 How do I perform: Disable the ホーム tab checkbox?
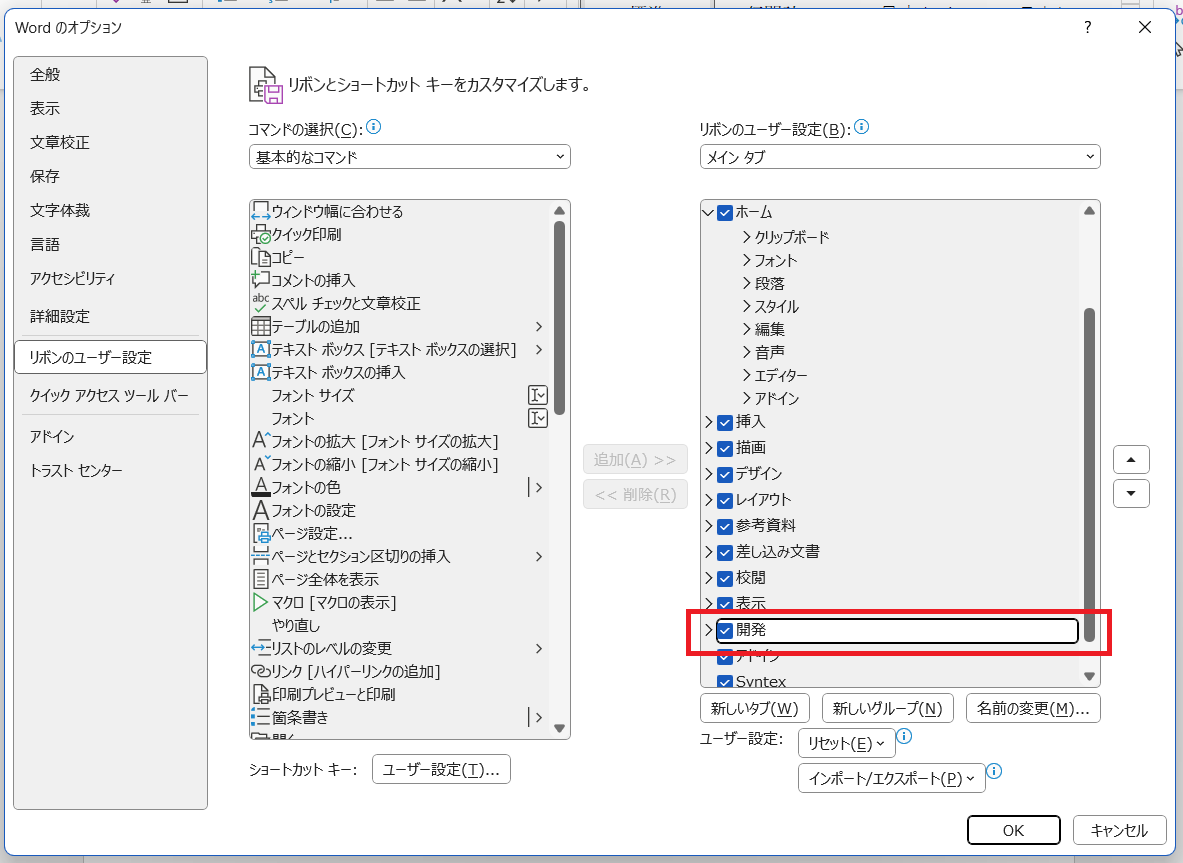pyautogui.click(x=723, y=212)
